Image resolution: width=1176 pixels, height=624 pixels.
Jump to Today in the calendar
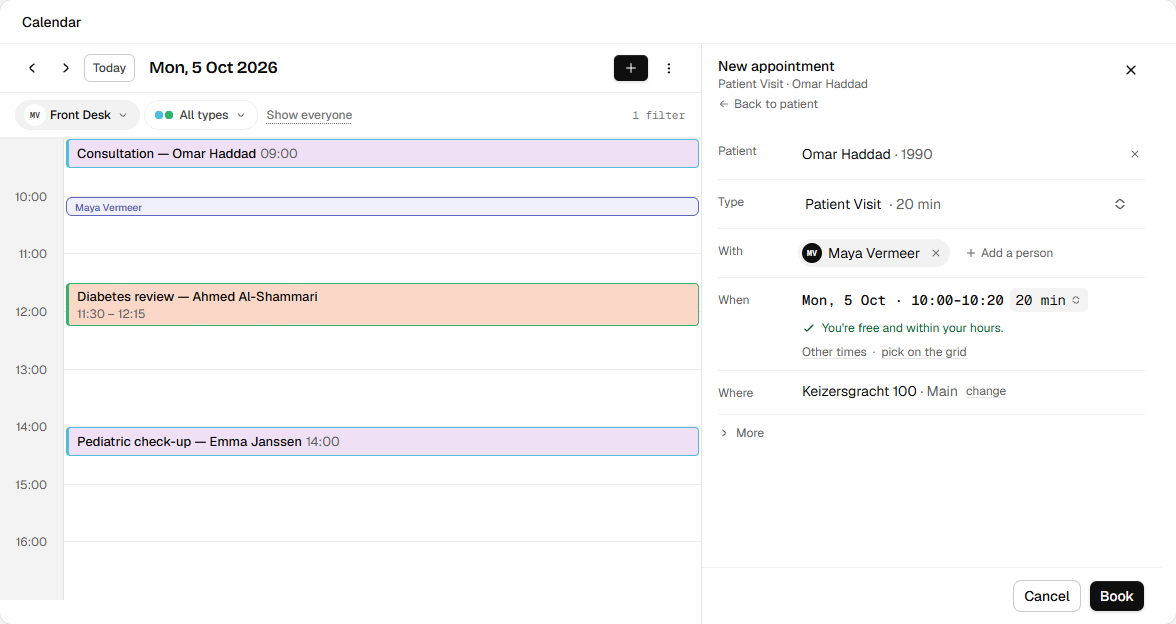pos(110,68)
